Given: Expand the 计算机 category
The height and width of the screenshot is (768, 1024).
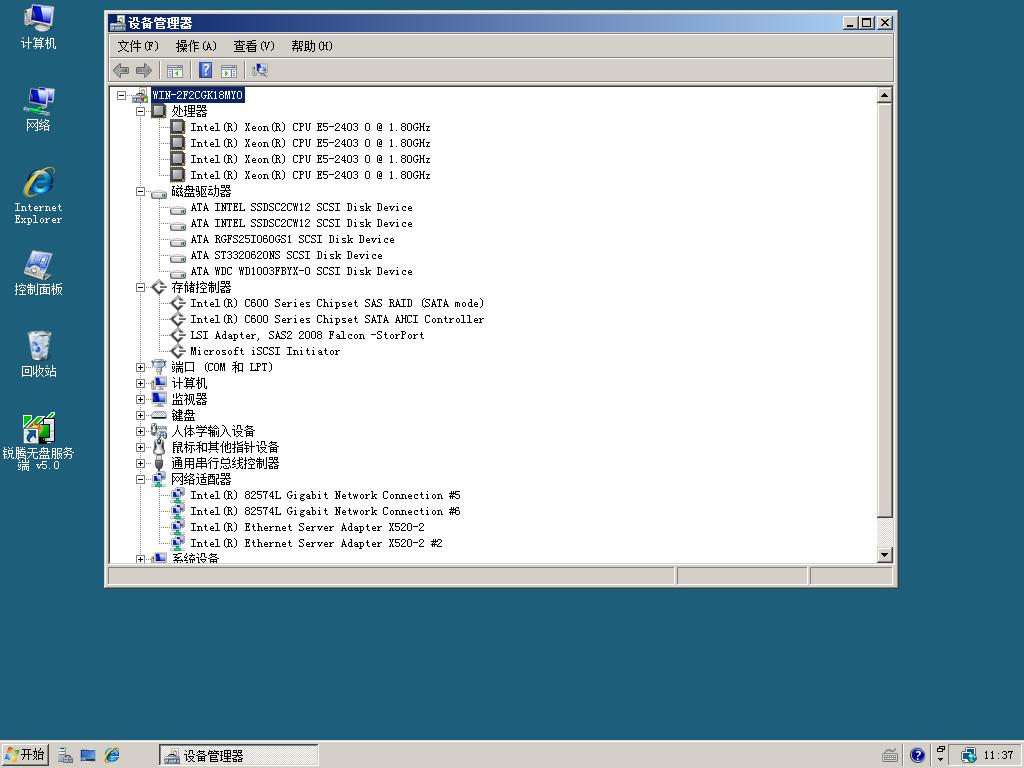Looking at the screenshot, I should [140, 383].
